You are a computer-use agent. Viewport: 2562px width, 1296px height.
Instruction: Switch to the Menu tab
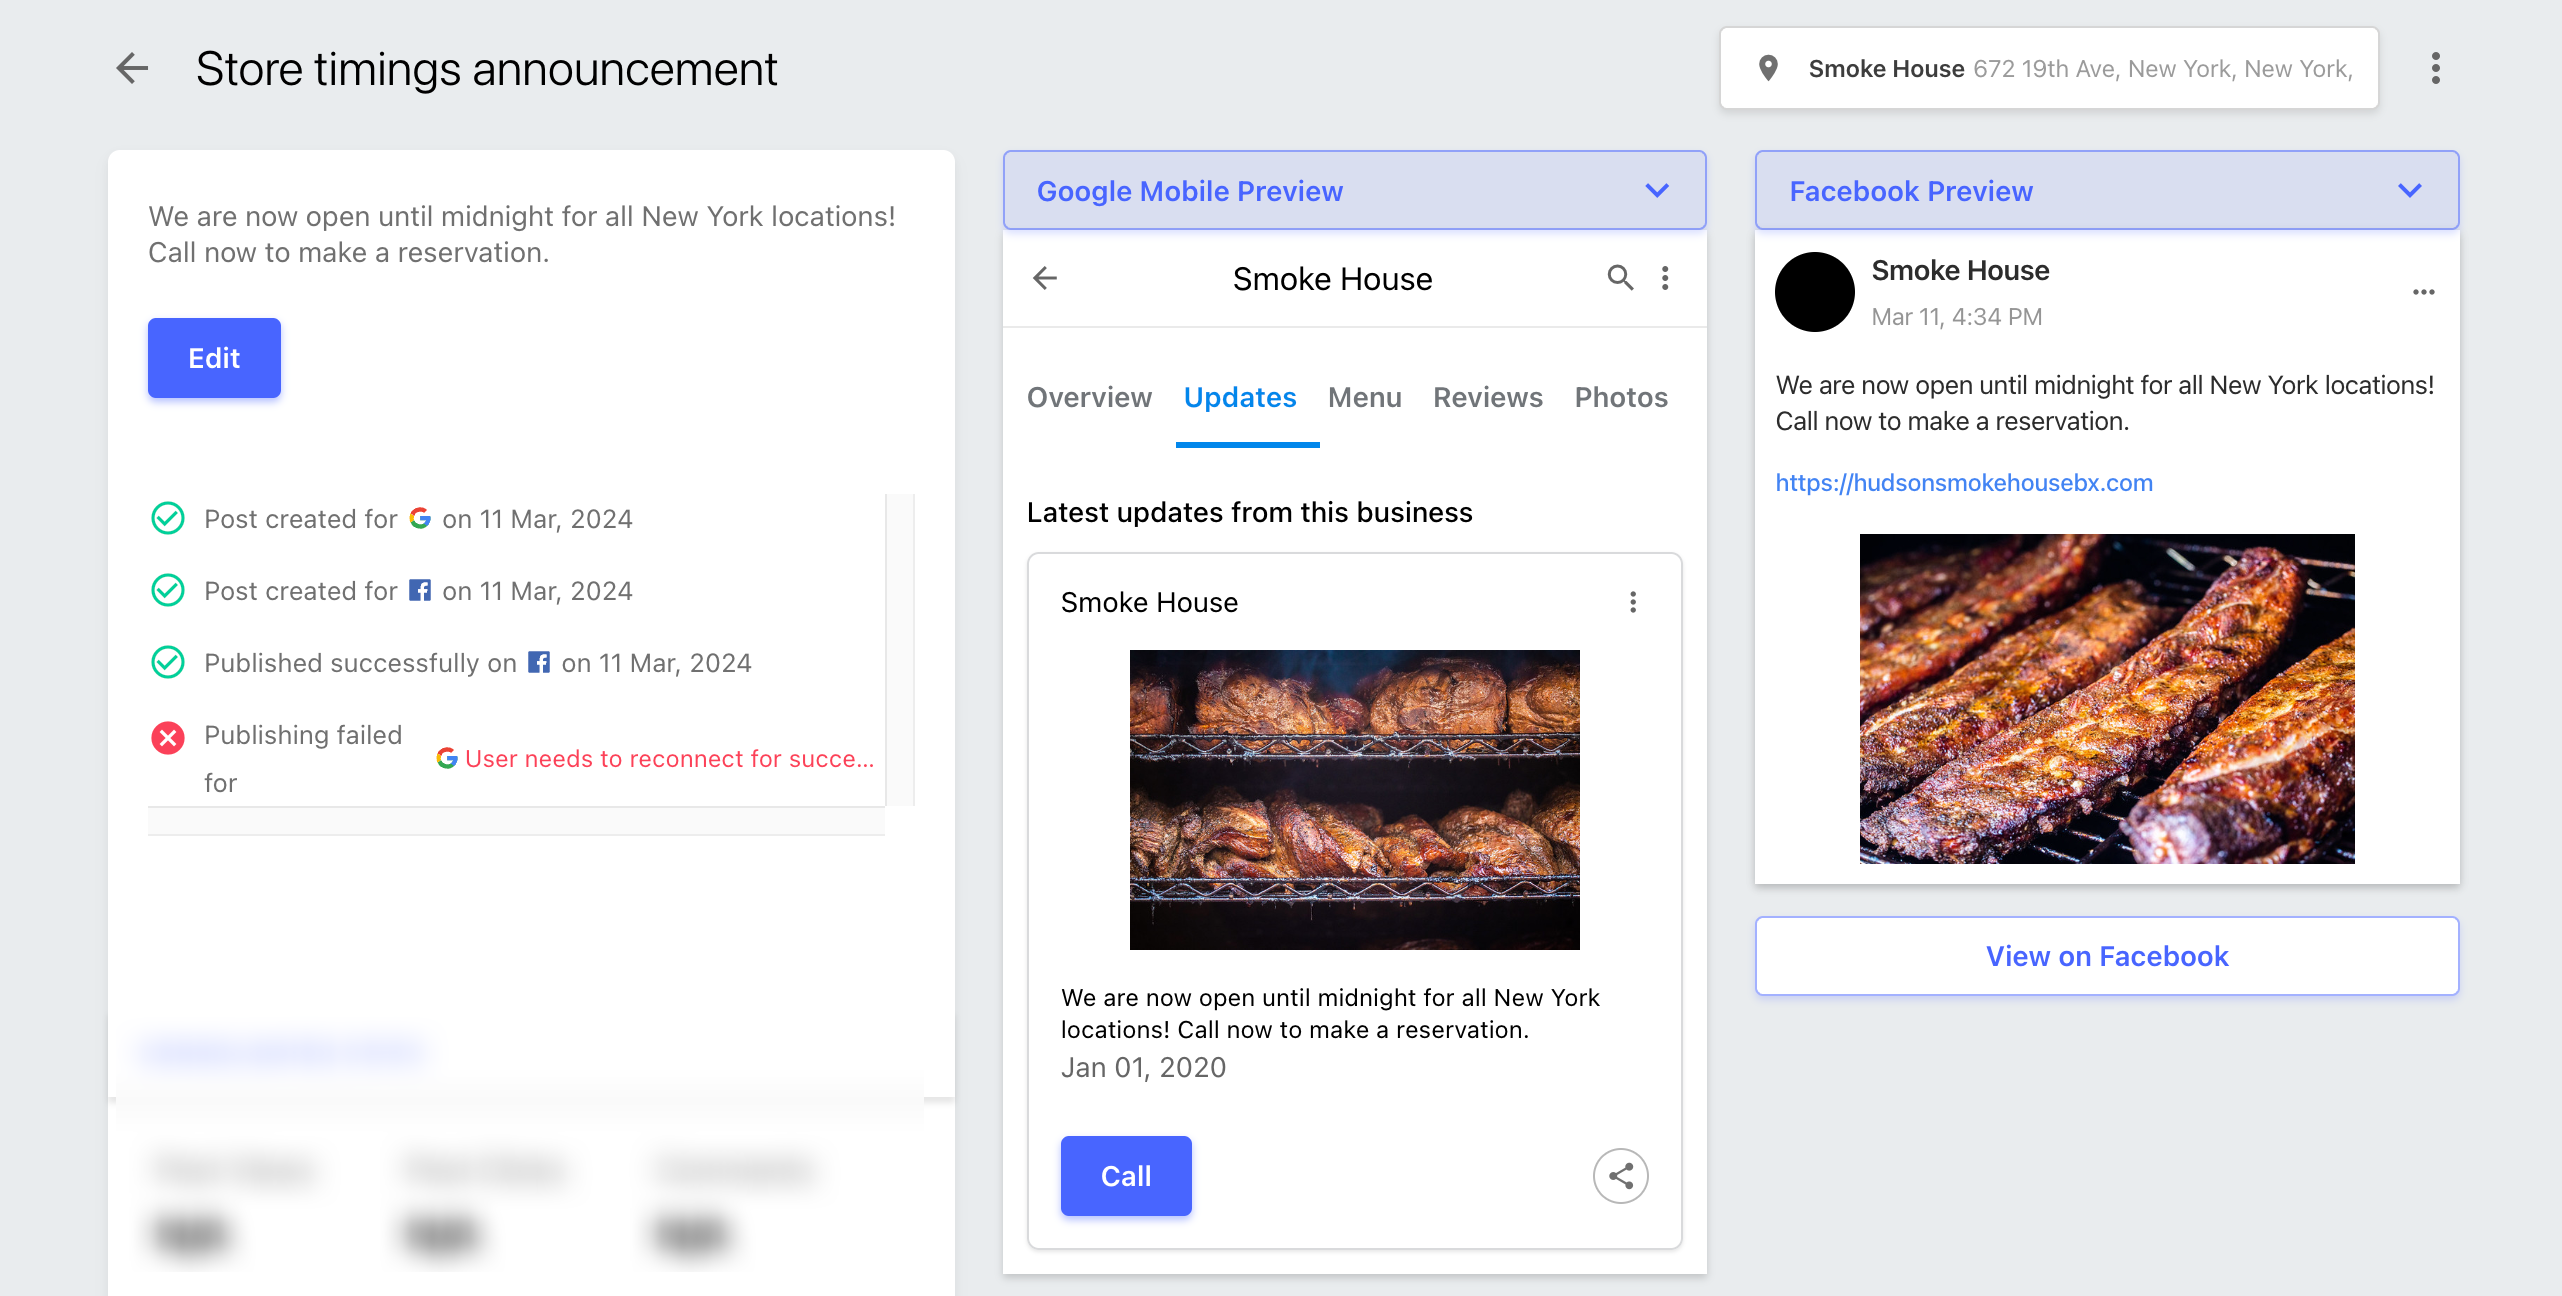(x=1364, y=397)
